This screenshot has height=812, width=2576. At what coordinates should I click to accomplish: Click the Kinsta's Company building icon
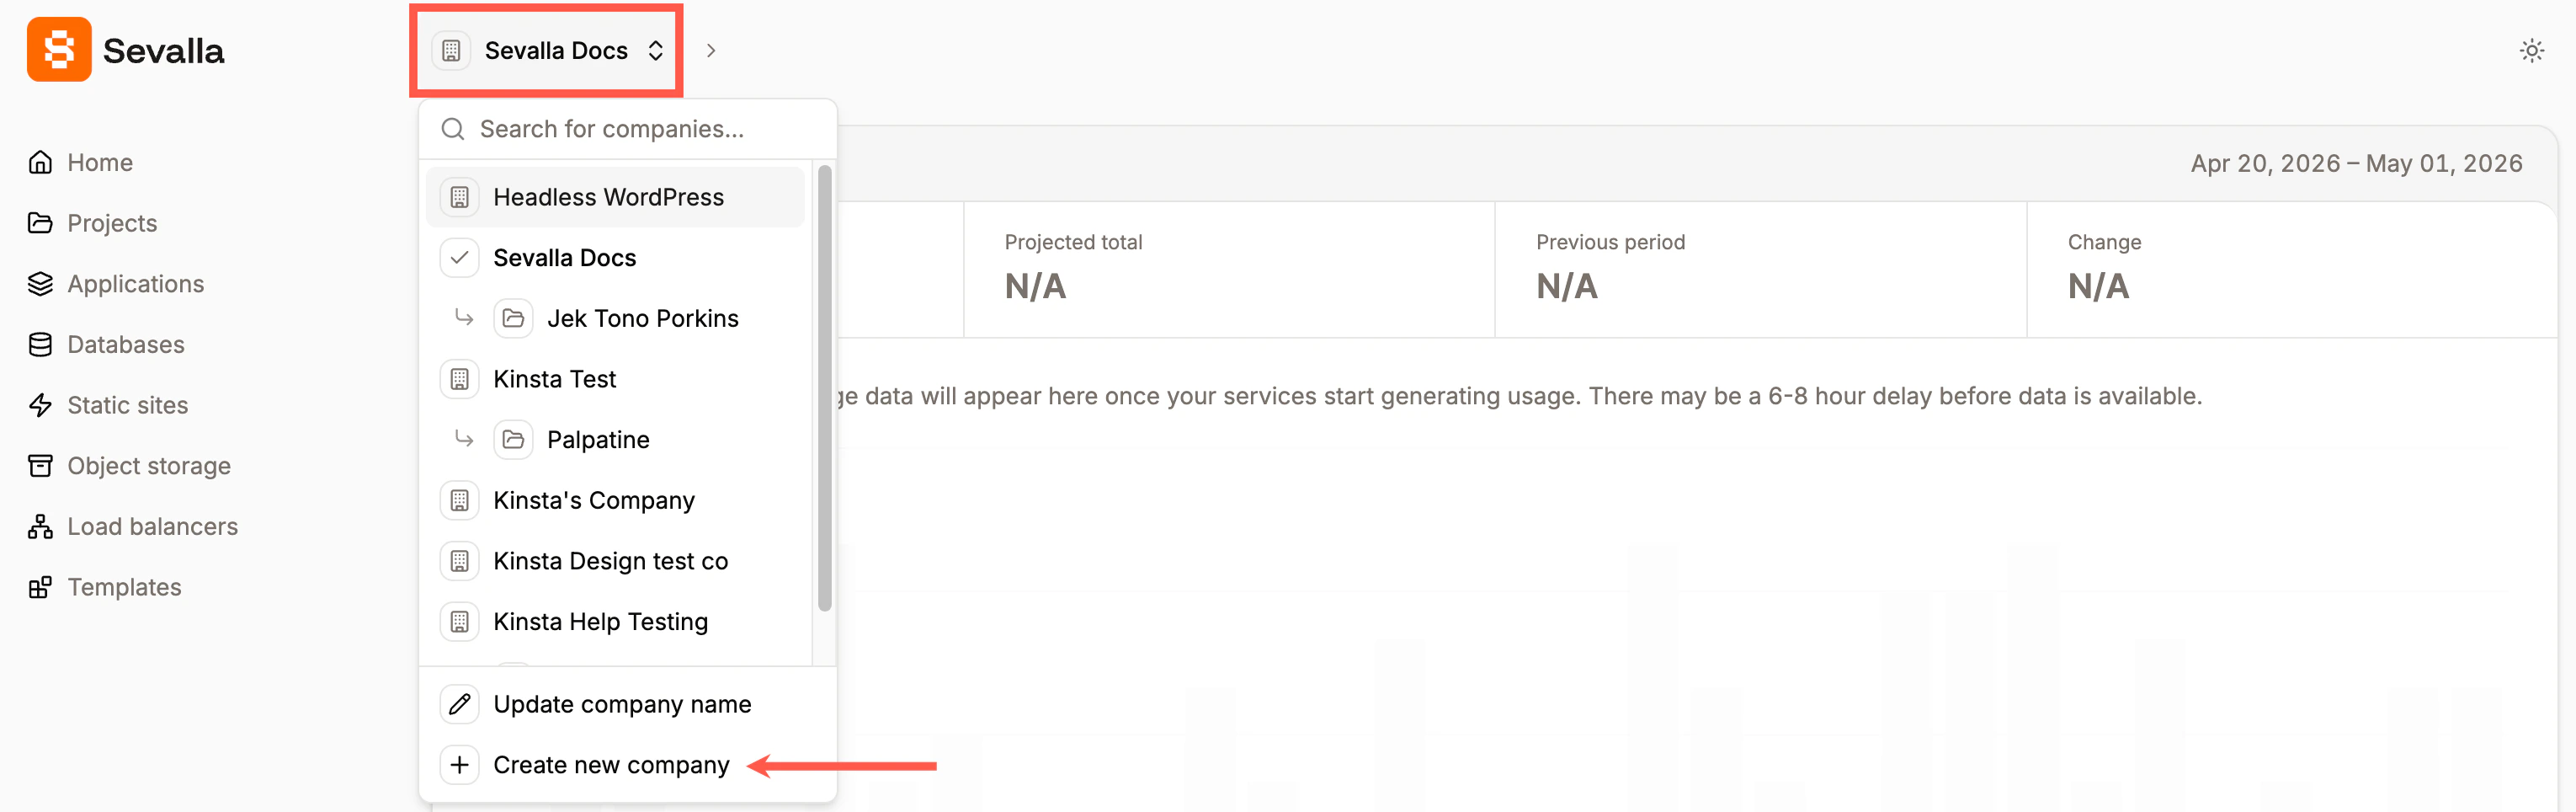[460, 500]
